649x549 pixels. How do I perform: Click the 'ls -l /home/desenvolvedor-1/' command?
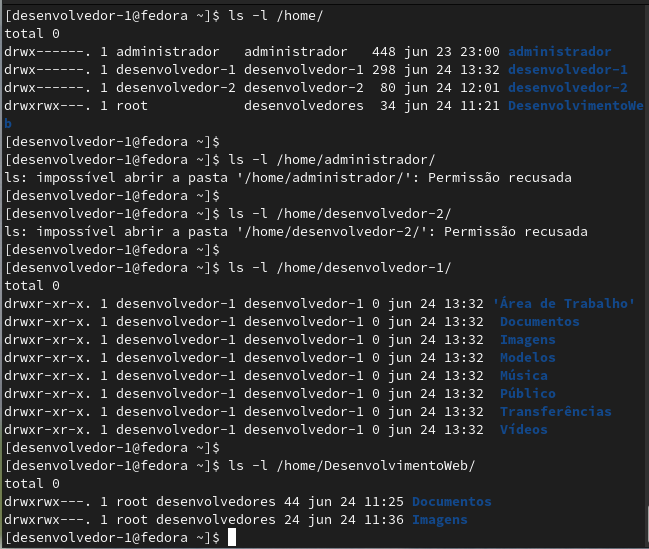click(339, 268)
